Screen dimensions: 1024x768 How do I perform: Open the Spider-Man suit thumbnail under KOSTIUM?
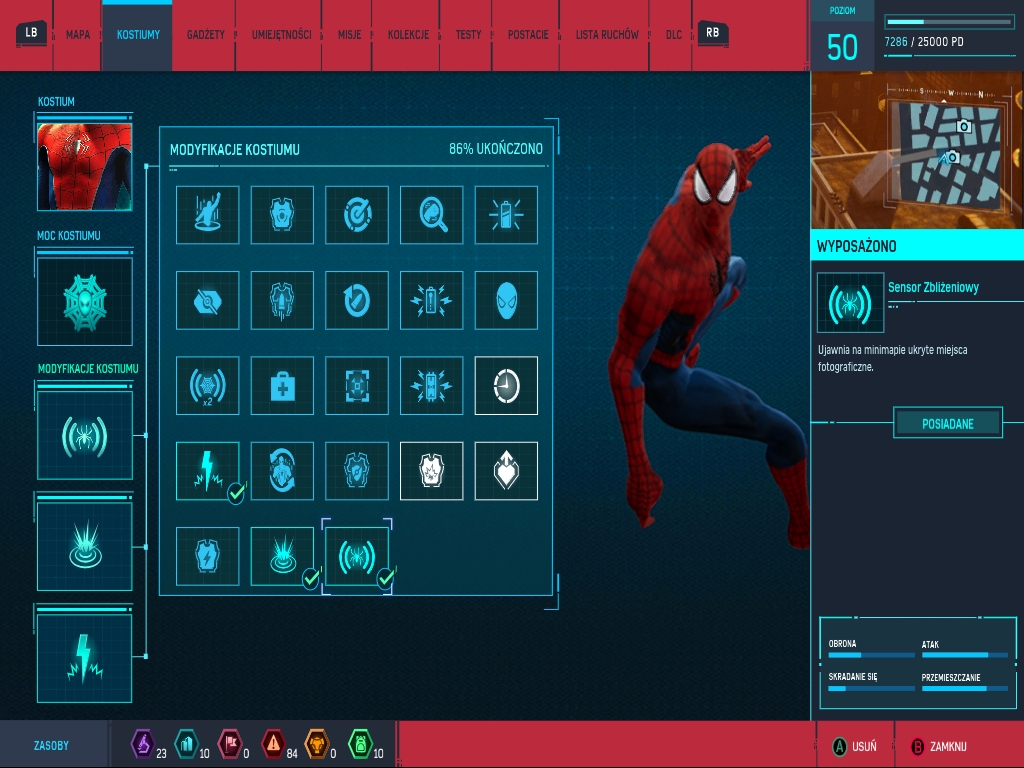coord(85,167)
